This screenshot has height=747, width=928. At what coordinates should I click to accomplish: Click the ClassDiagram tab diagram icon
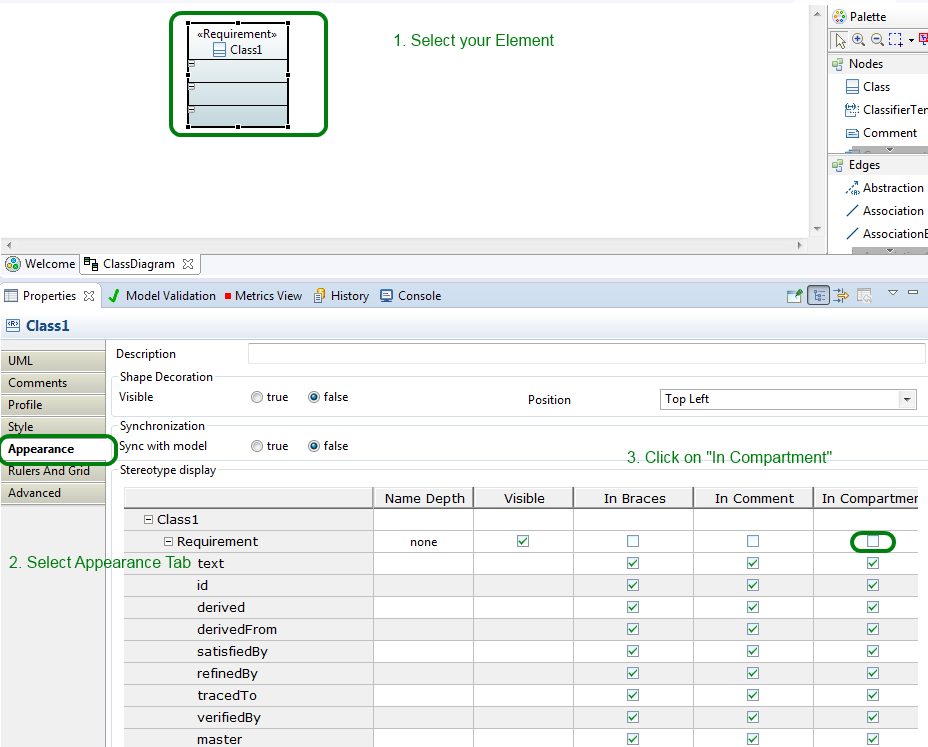pyautogui.click(x=91, y=263)
